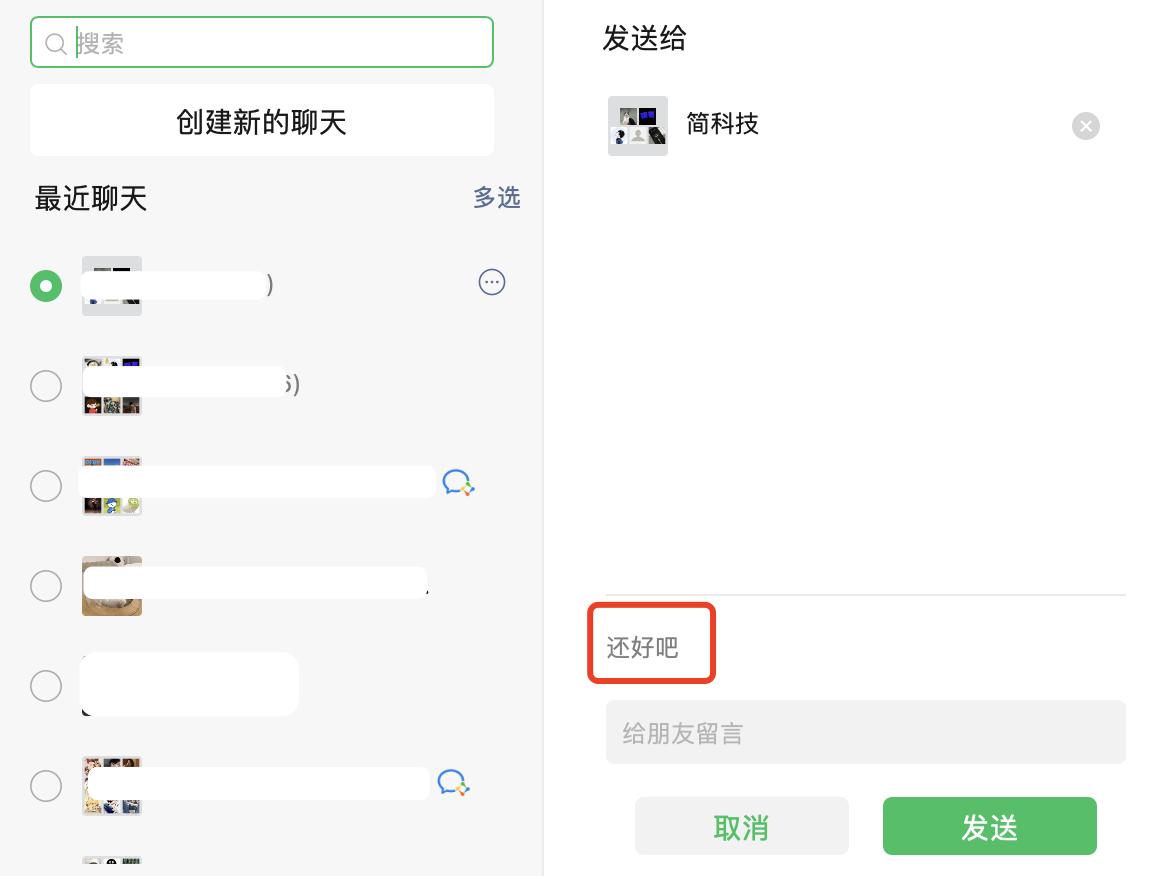This screenshot has height=876, width=1166.
Task: Deselect the first chat's radio button
Action: 46,286
